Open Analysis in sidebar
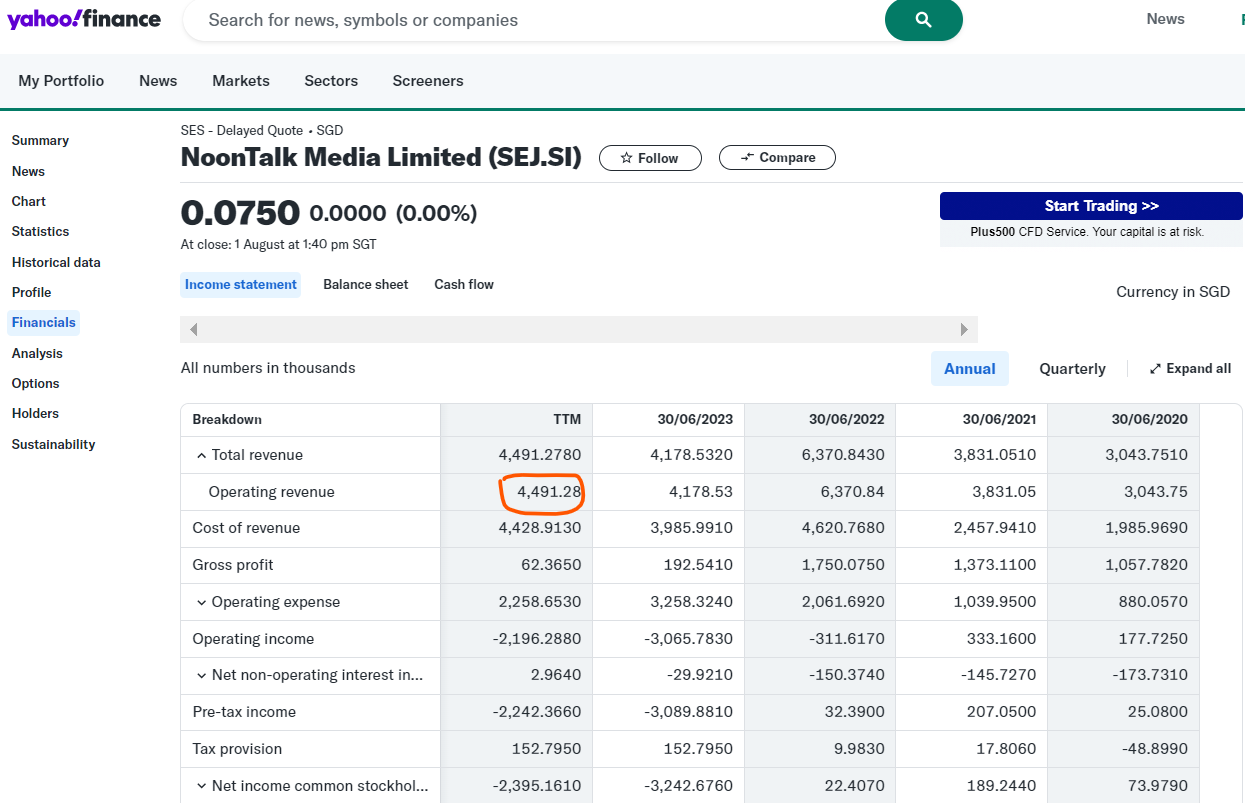1245x803 pixels. coord(37,353)
